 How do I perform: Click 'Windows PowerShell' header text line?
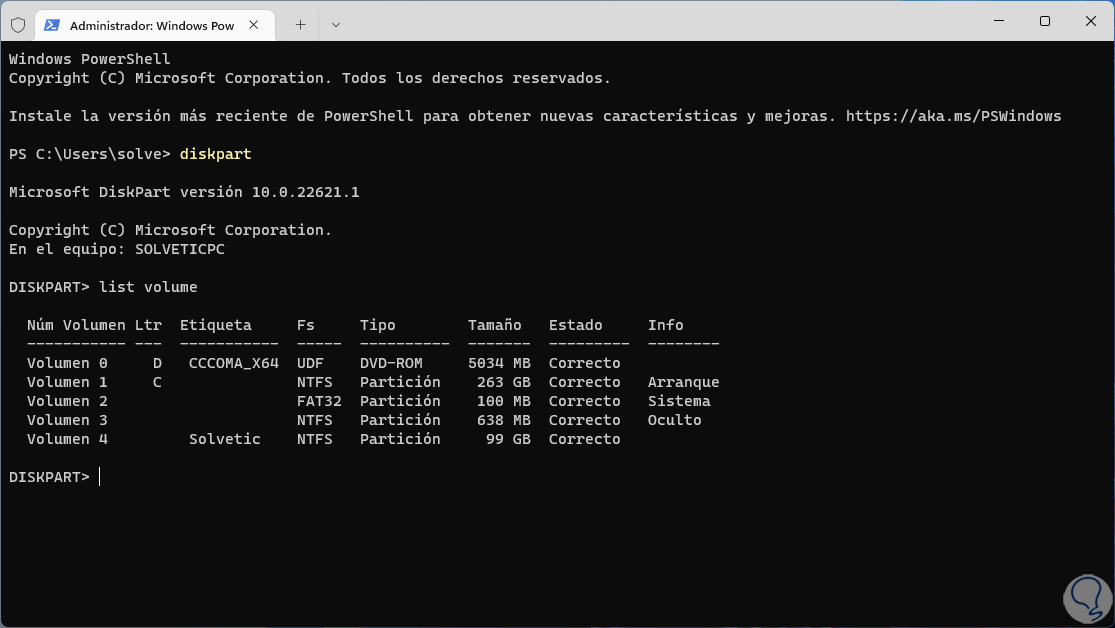[x=90, y=59]
